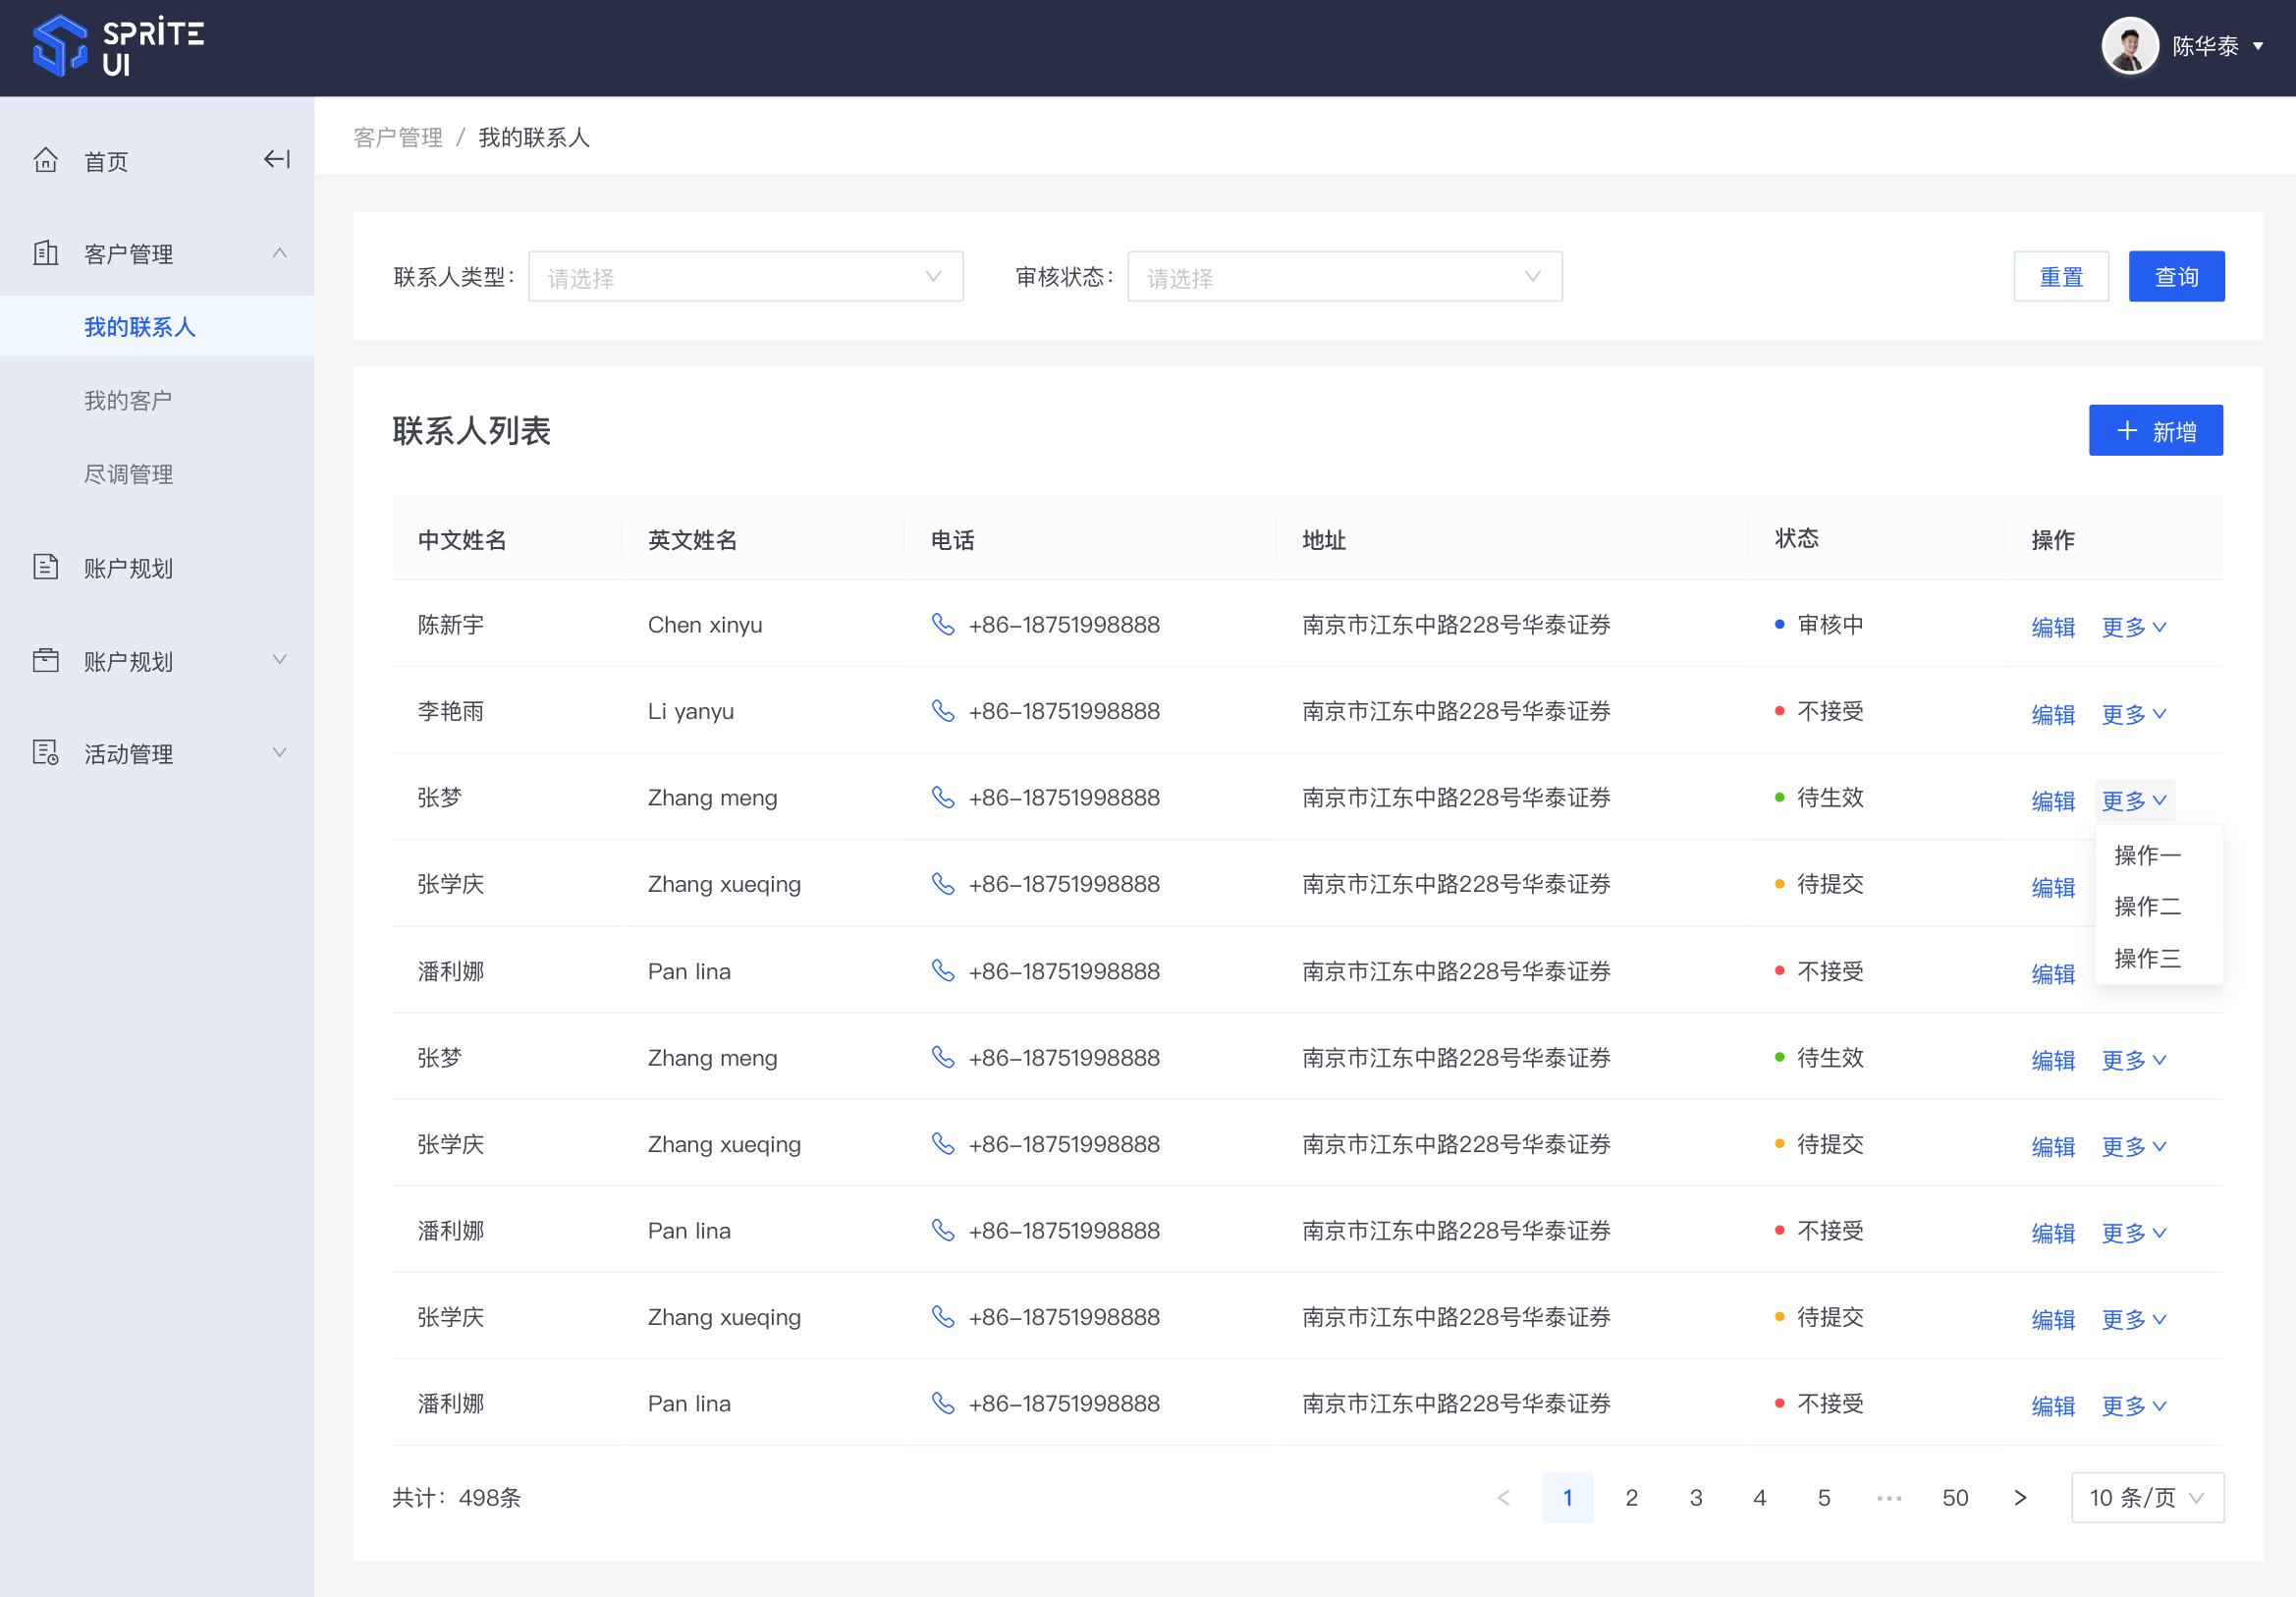Choose 操作一 from the open menu

click(2148, 855)
